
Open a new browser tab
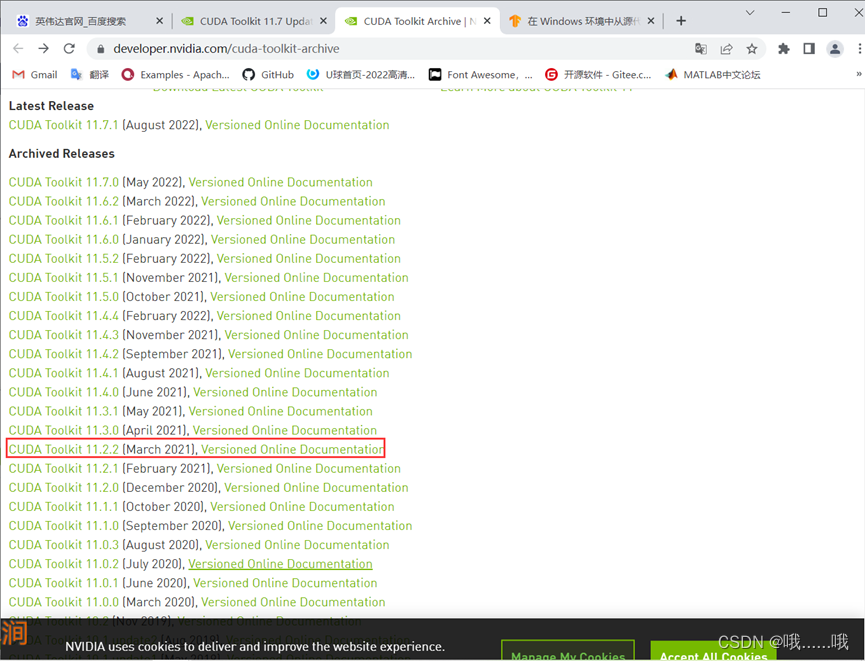click(x=681, y=21)
